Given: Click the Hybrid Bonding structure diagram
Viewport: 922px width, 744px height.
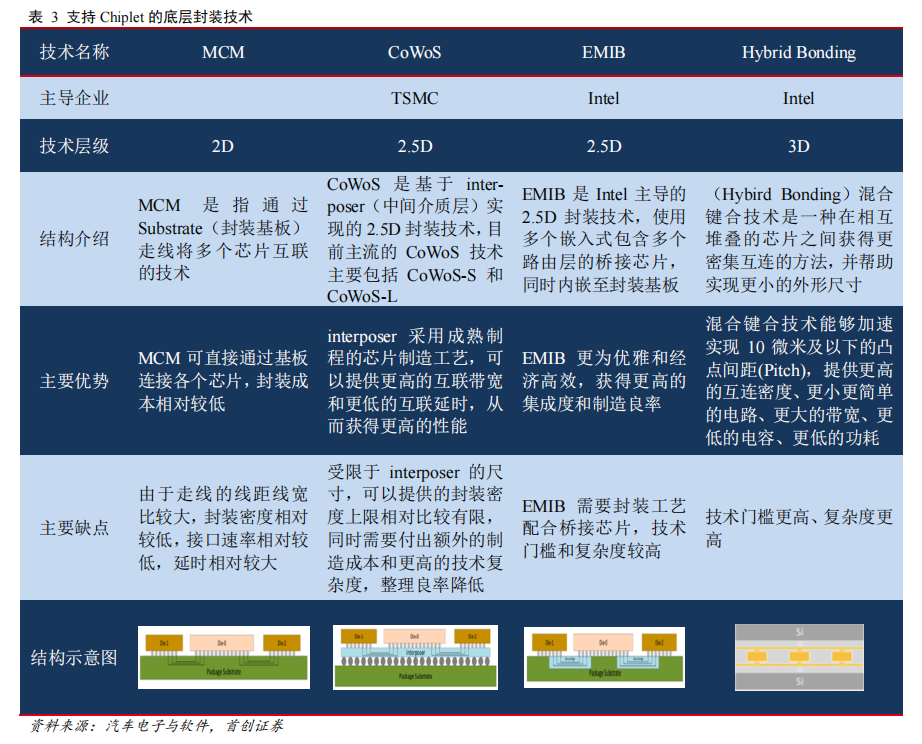Looking at the screenshot, I should click(x=799, y=657).
